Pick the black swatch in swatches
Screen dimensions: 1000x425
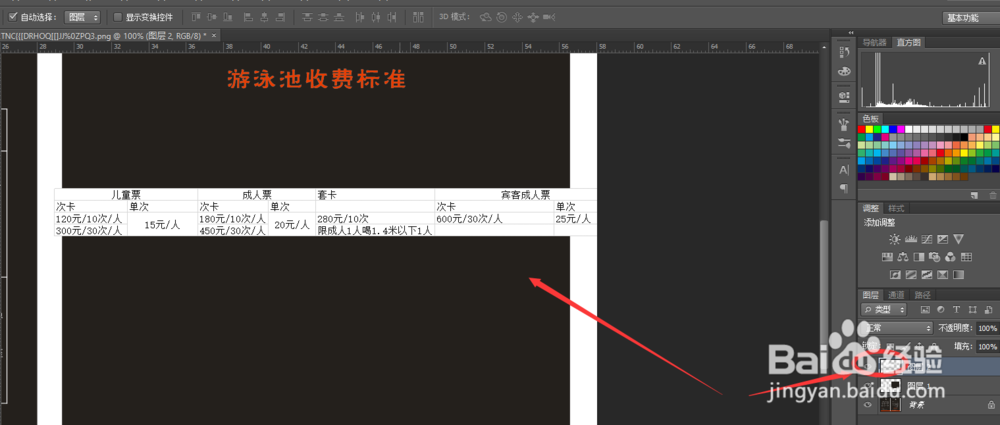coord(964,137)
